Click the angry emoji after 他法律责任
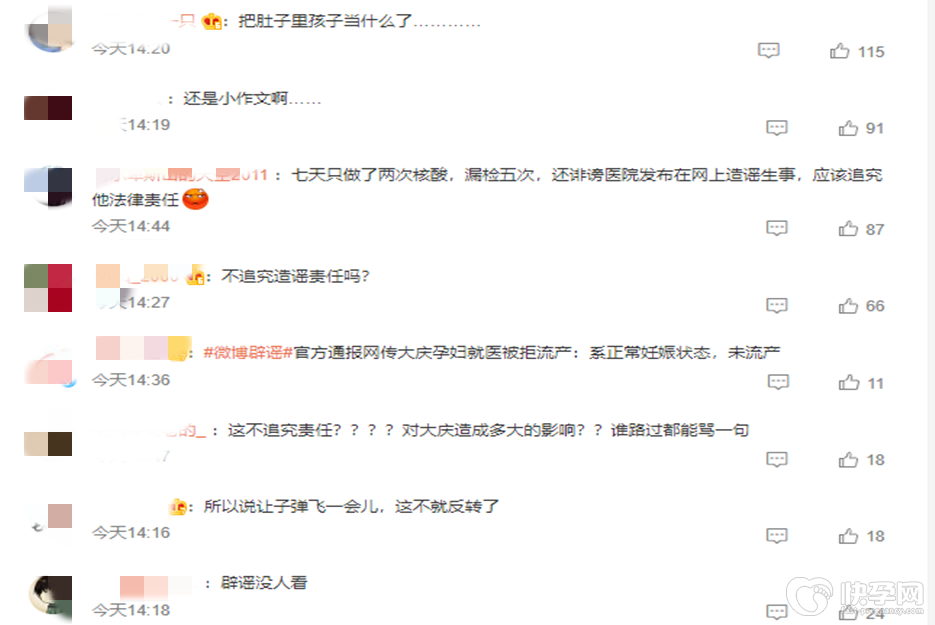 coord(195,199)
